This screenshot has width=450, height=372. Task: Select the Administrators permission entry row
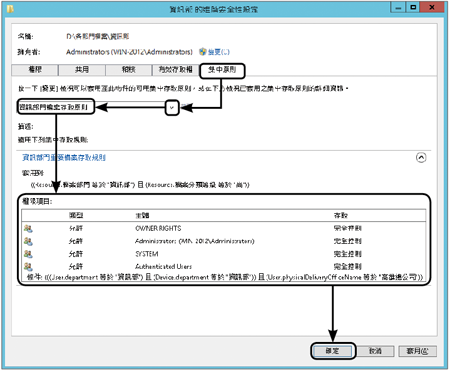[224, 241]
